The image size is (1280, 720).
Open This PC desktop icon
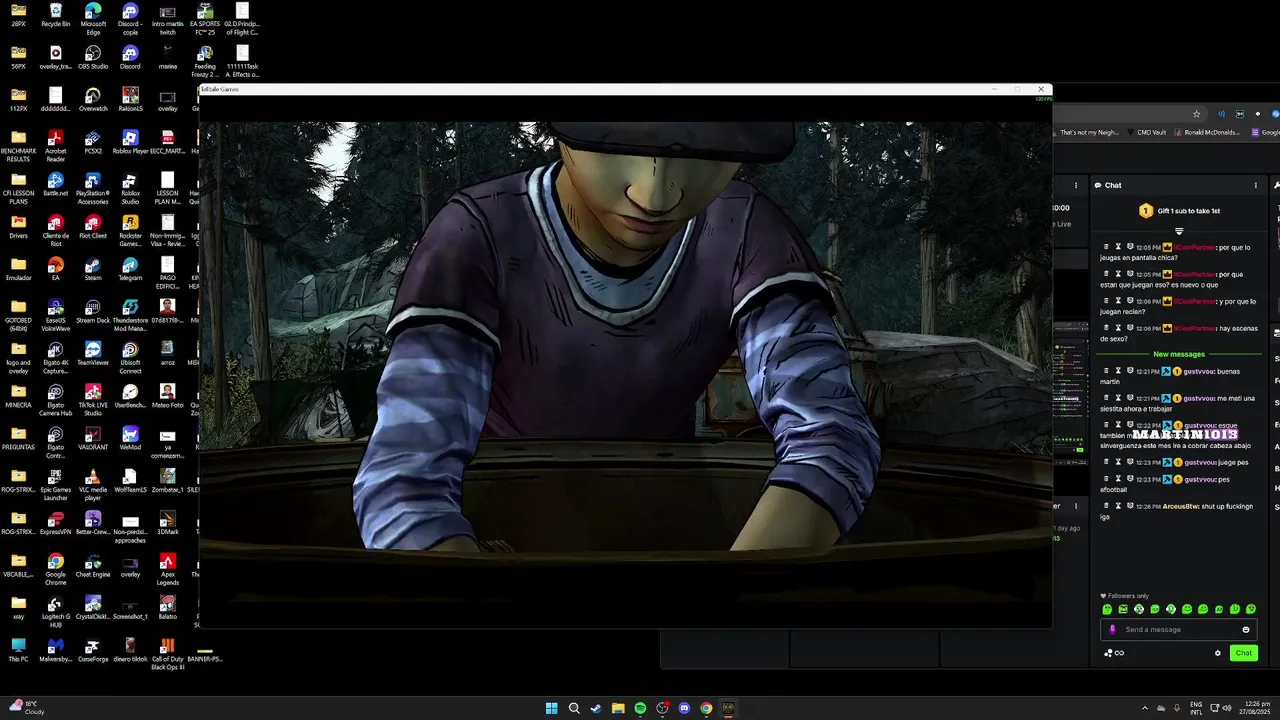pyautogui.click(x=18, y=650)
